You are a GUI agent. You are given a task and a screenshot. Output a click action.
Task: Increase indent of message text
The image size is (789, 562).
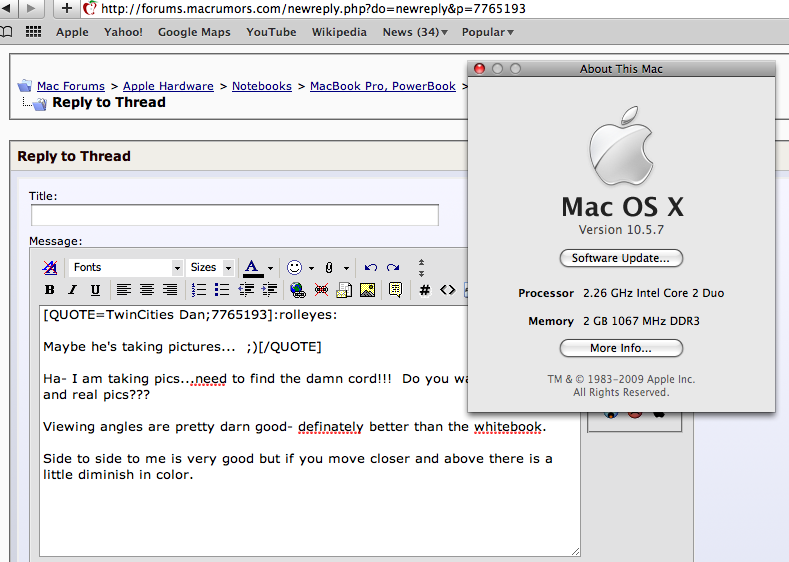click(270, 290)
